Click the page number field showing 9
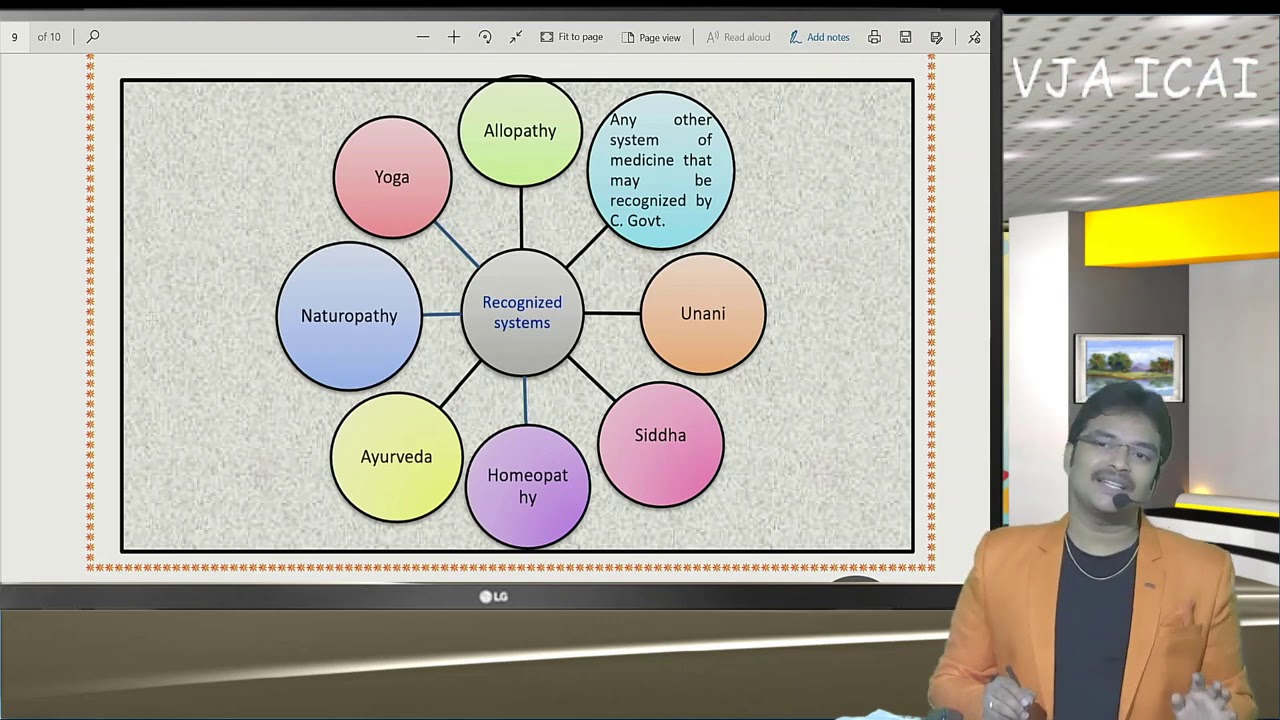 (x=14, y=37)
